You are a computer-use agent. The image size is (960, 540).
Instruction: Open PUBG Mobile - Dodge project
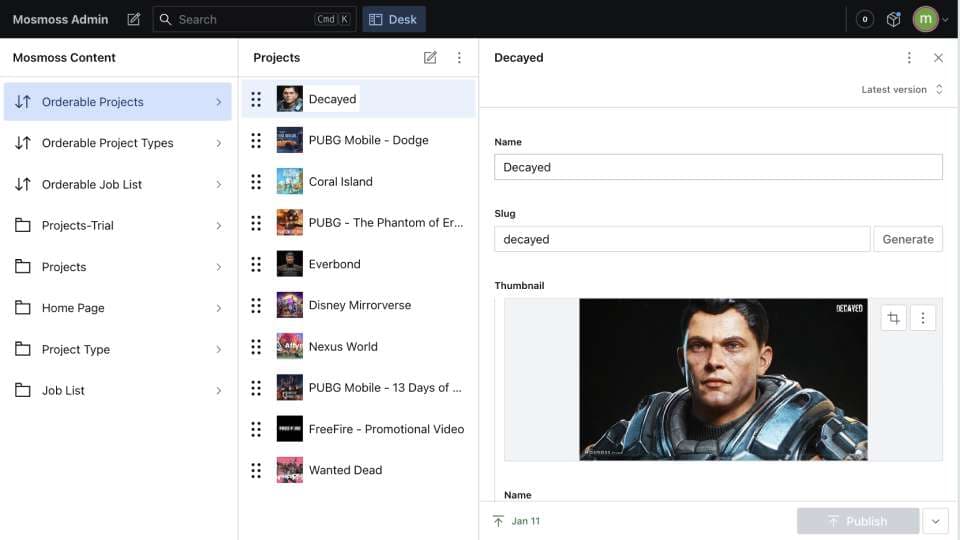click(x=358, y=140)
